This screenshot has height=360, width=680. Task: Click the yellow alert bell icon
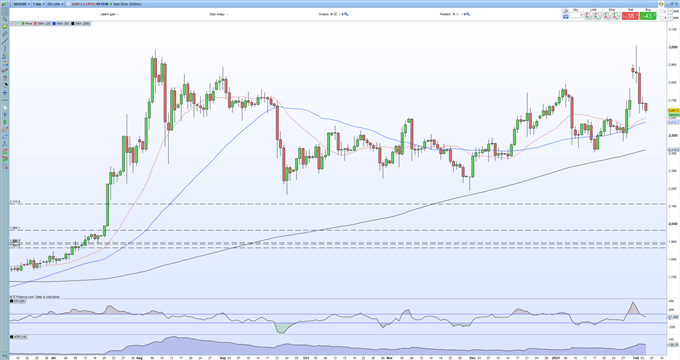5,26
